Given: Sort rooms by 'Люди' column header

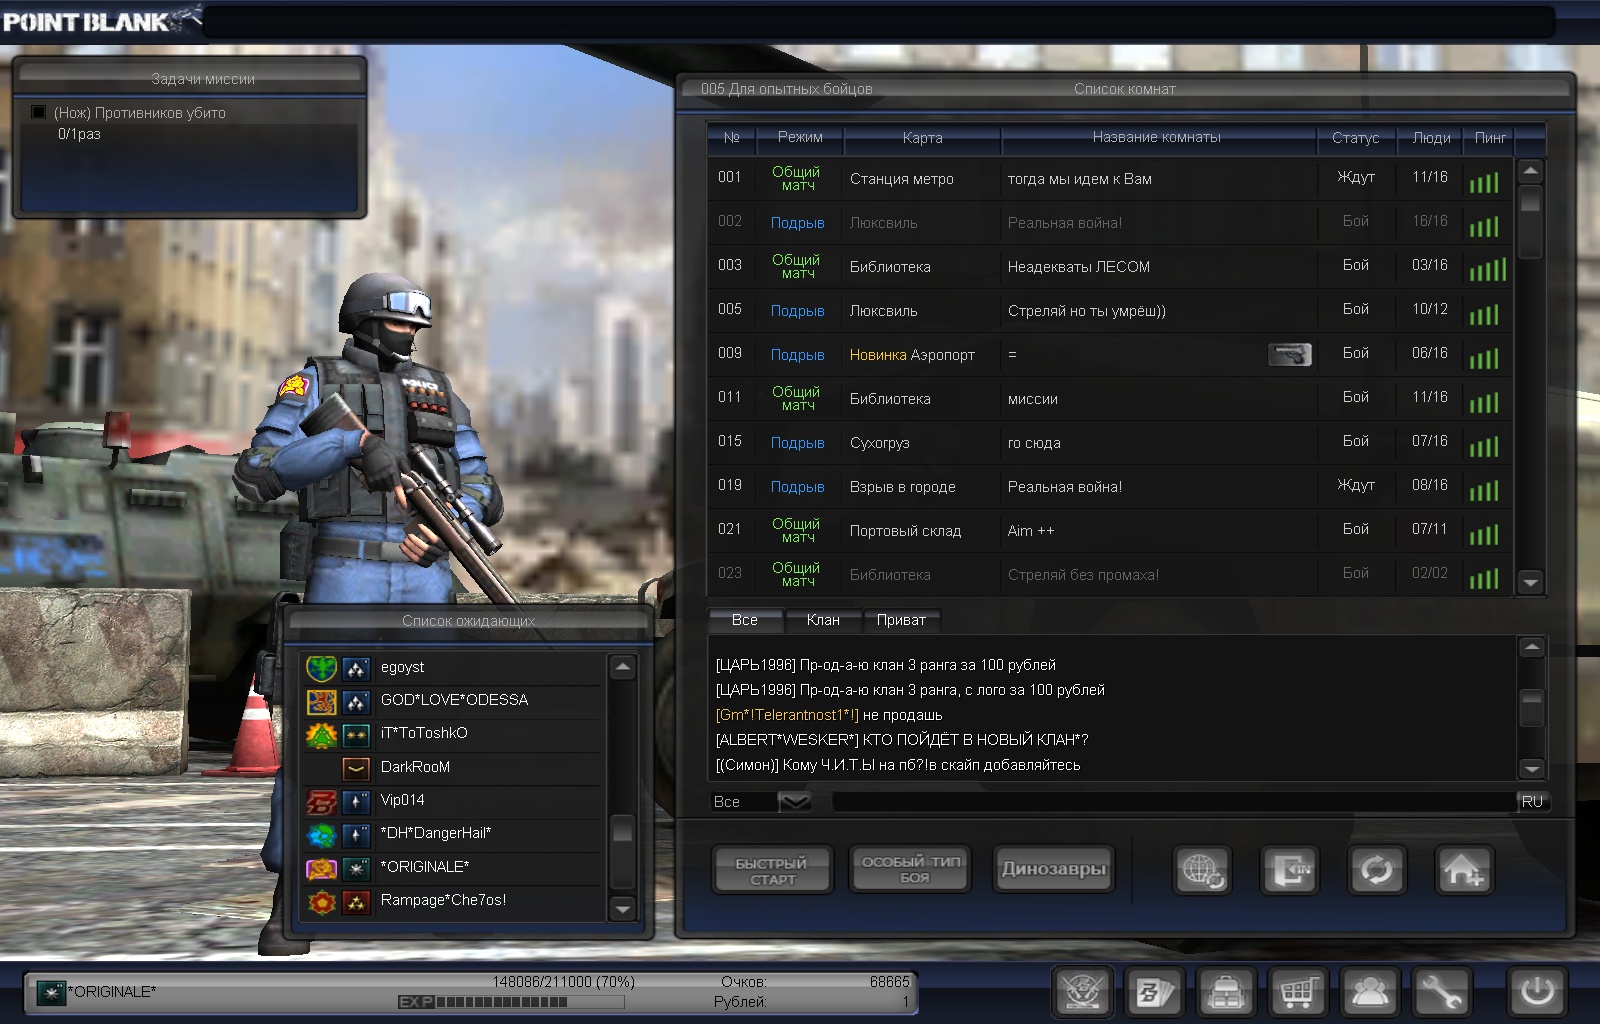Looking at the screenshot, I should tap(1431, 137).
